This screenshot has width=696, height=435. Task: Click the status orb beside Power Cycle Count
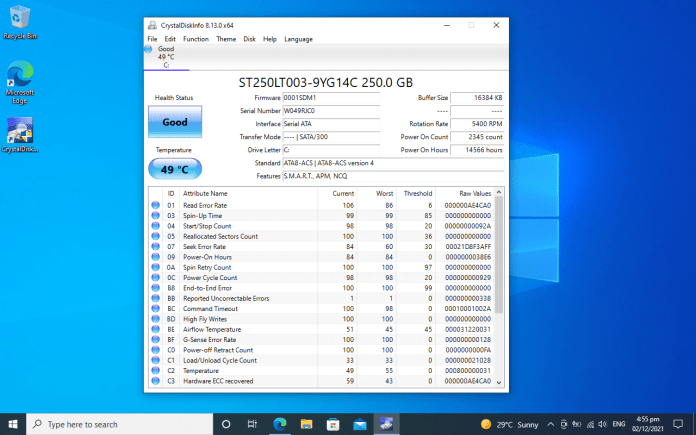pos(155,276)
